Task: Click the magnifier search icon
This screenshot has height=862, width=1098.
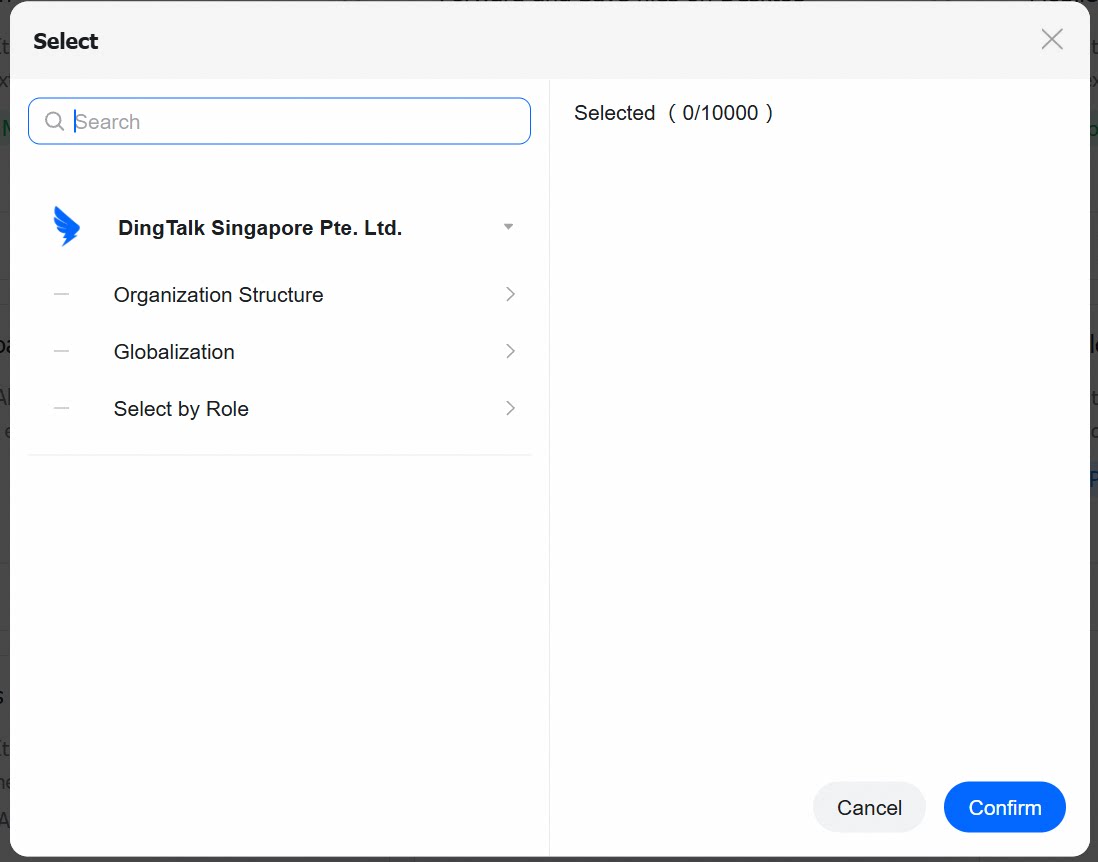Action: coord(54,121)
